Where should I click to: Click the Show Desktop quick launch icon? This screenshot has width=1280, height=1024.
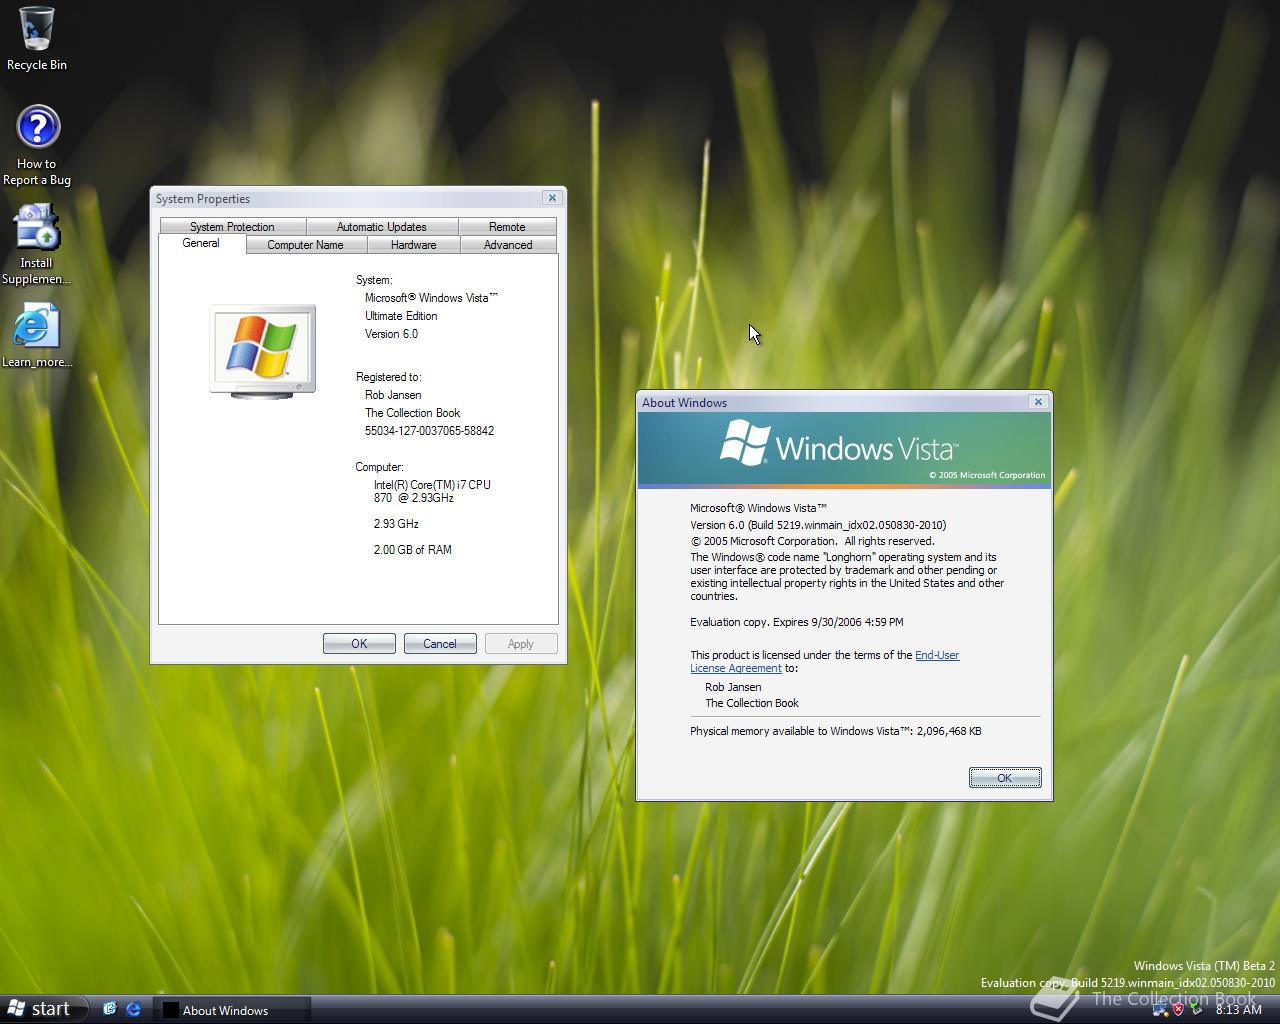click(x=110, y=1009)
